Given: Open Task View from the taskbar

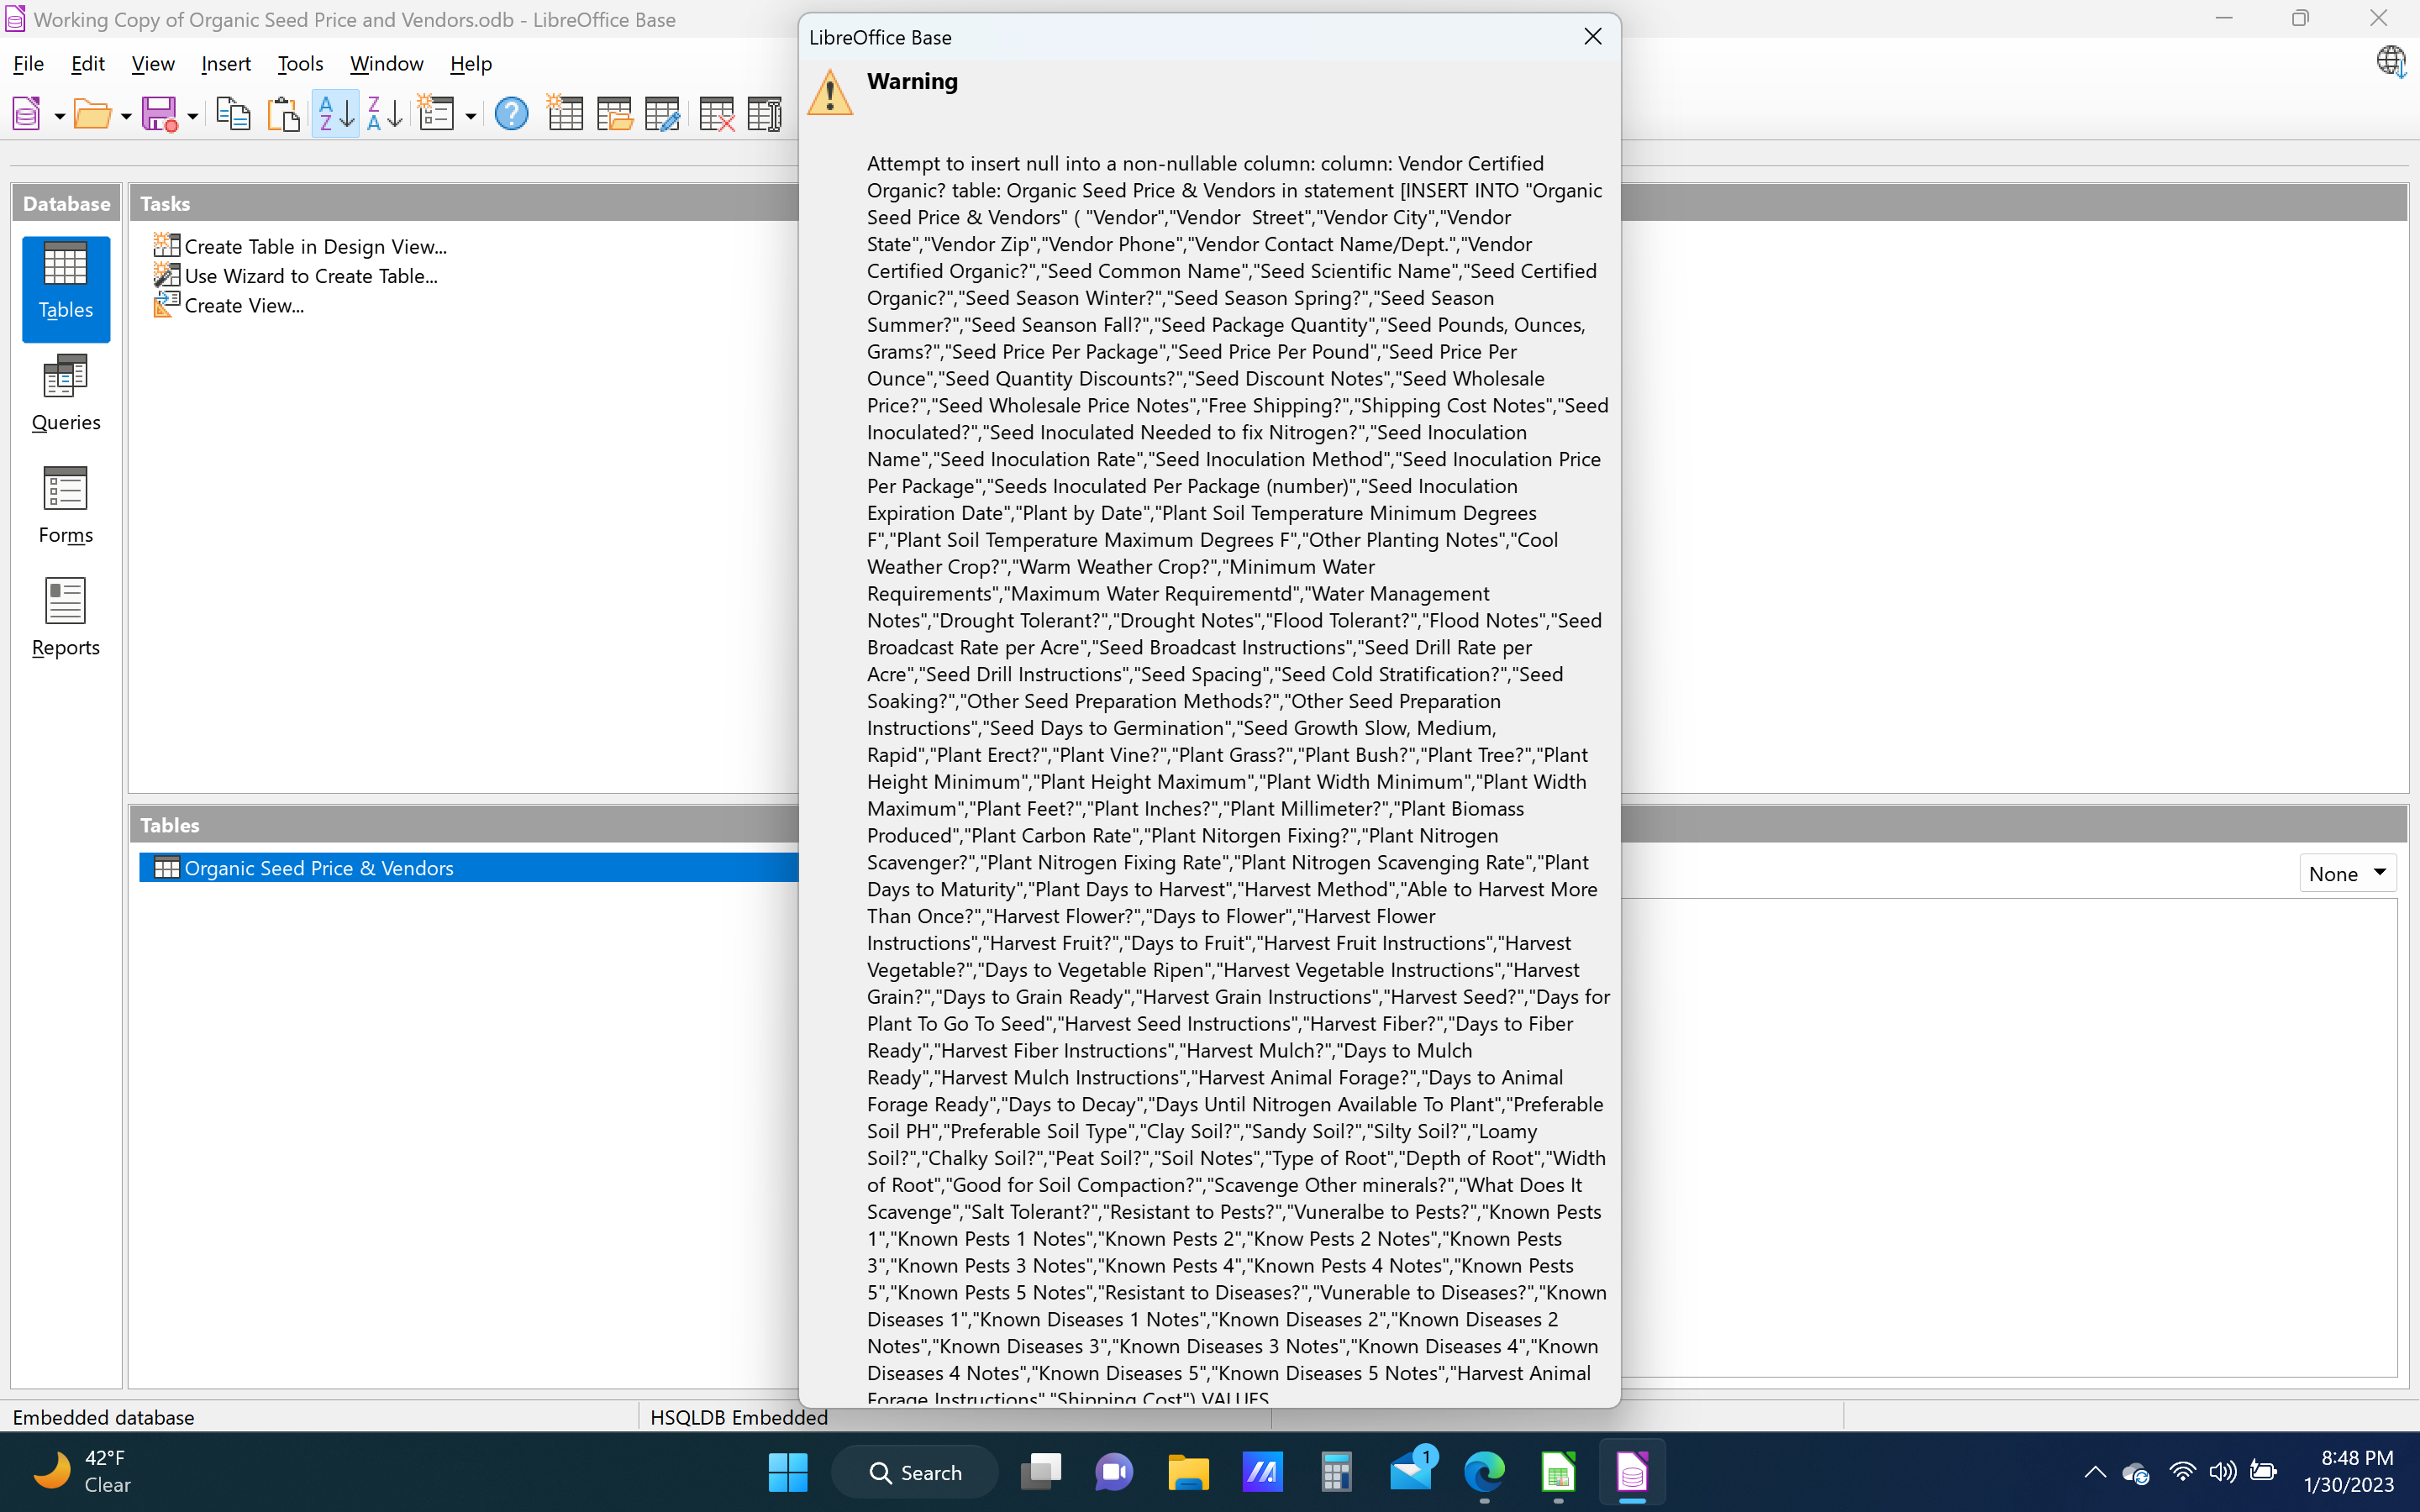Looking at the screenshot, I should click(x=1041, y=1472).
